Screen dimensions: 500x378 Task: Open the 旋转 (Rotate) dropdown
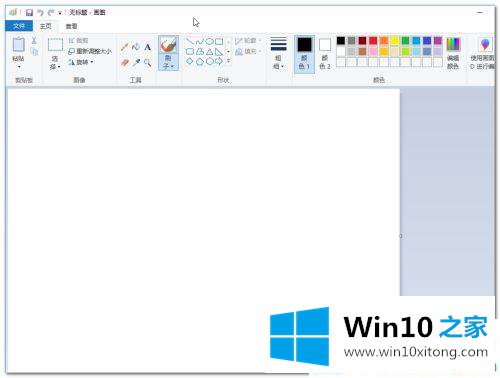81,62
